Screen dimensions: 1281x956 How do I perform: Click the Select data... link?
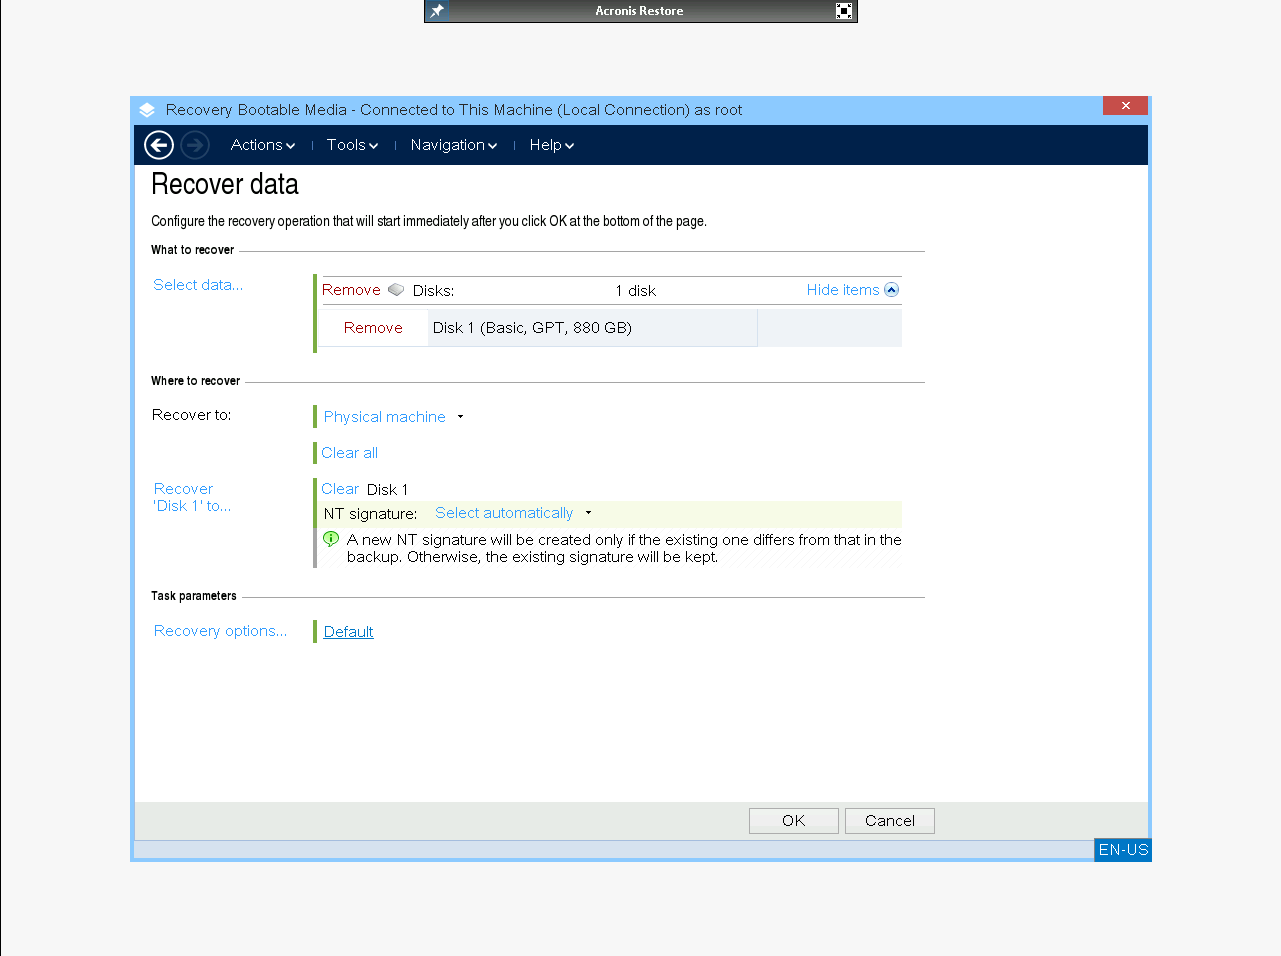pos(198,285)
